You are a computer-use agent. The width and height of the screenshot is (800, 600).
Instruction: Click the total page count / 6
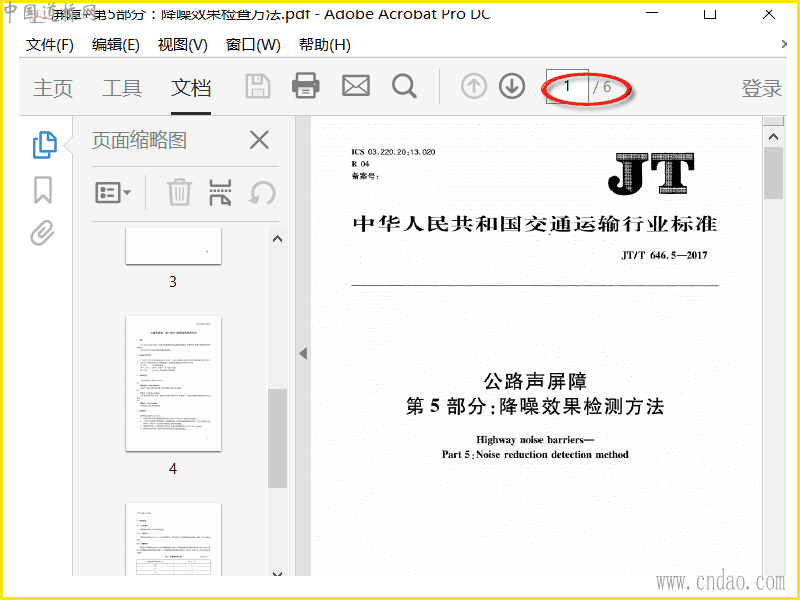point(602,87)
